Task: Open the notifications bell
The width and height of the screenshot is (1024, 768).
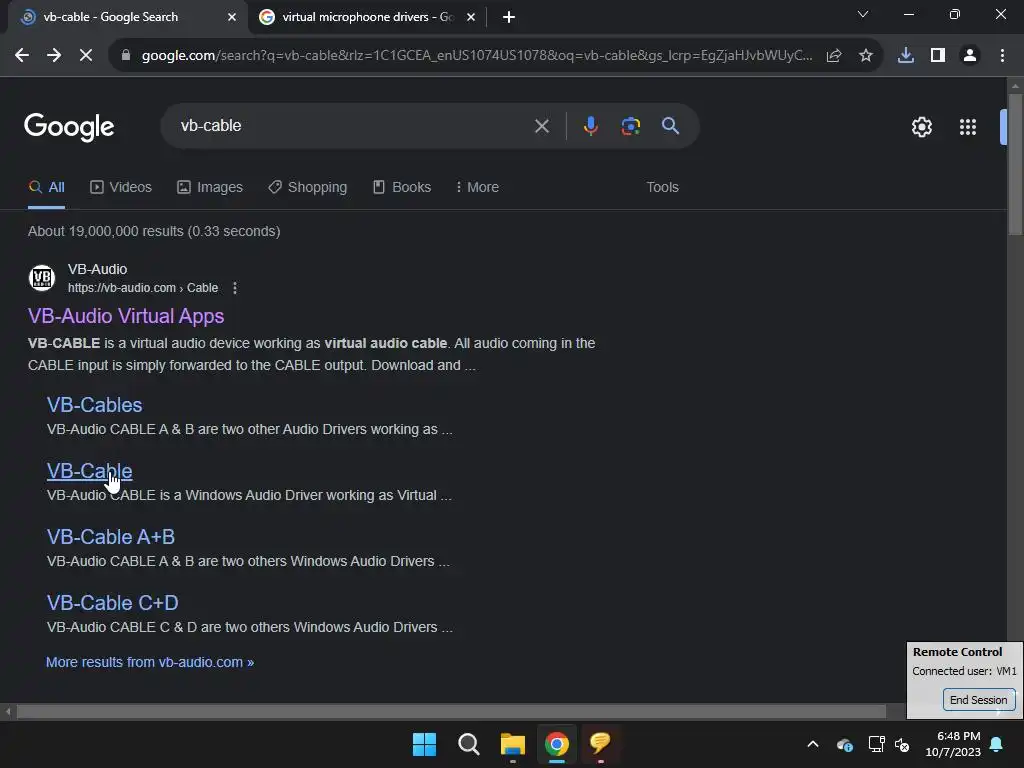Action: click(x=997, y=744)
